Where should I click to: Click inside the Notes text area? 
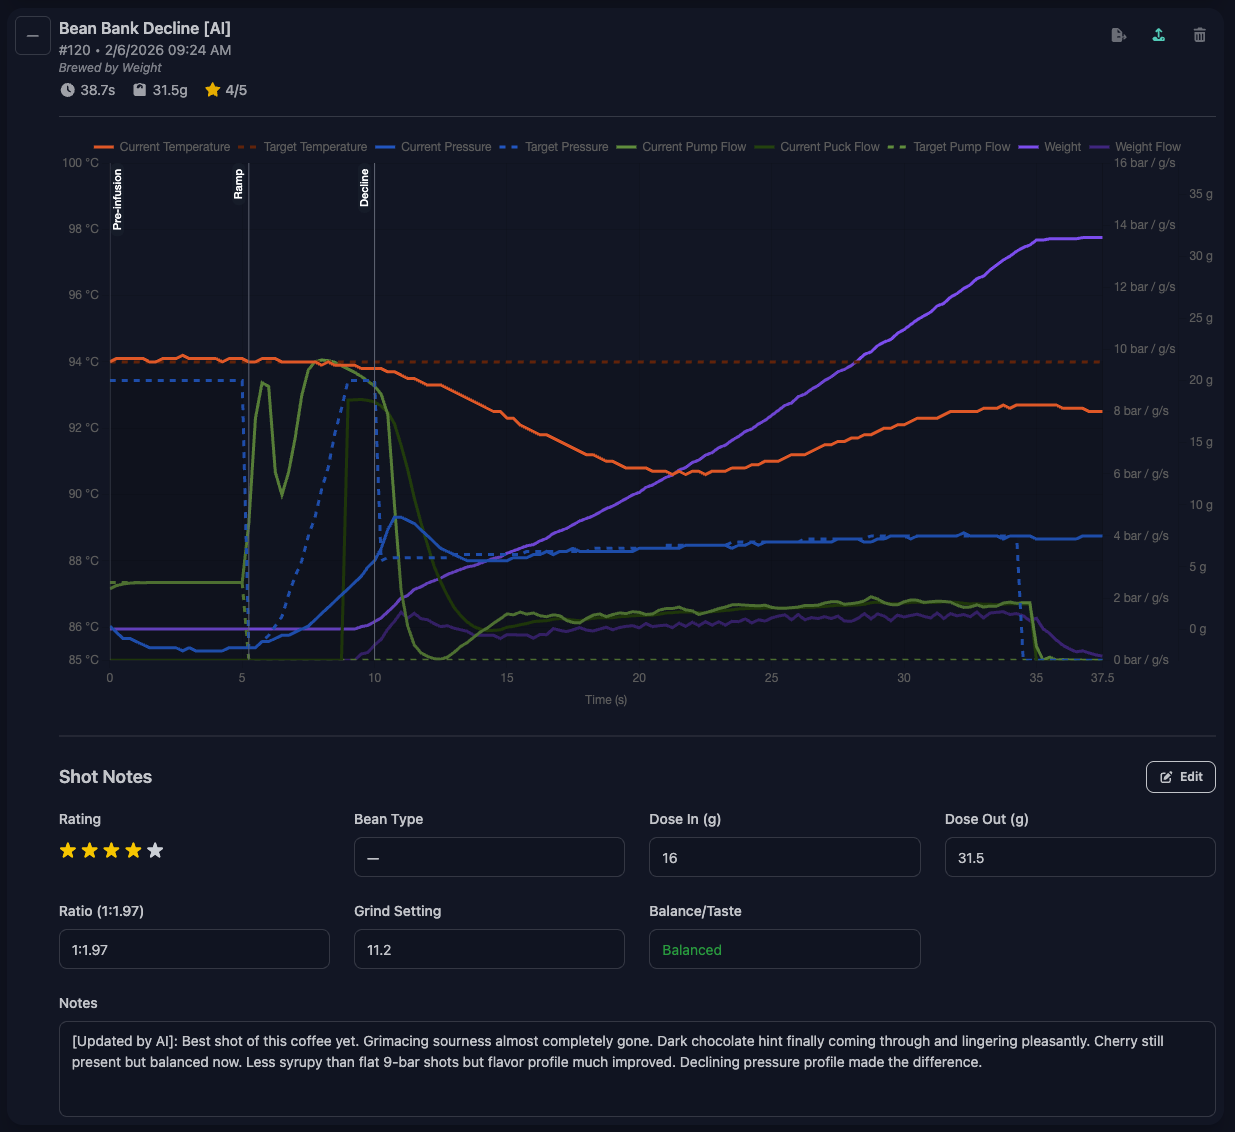click(x=638, y=1069)
